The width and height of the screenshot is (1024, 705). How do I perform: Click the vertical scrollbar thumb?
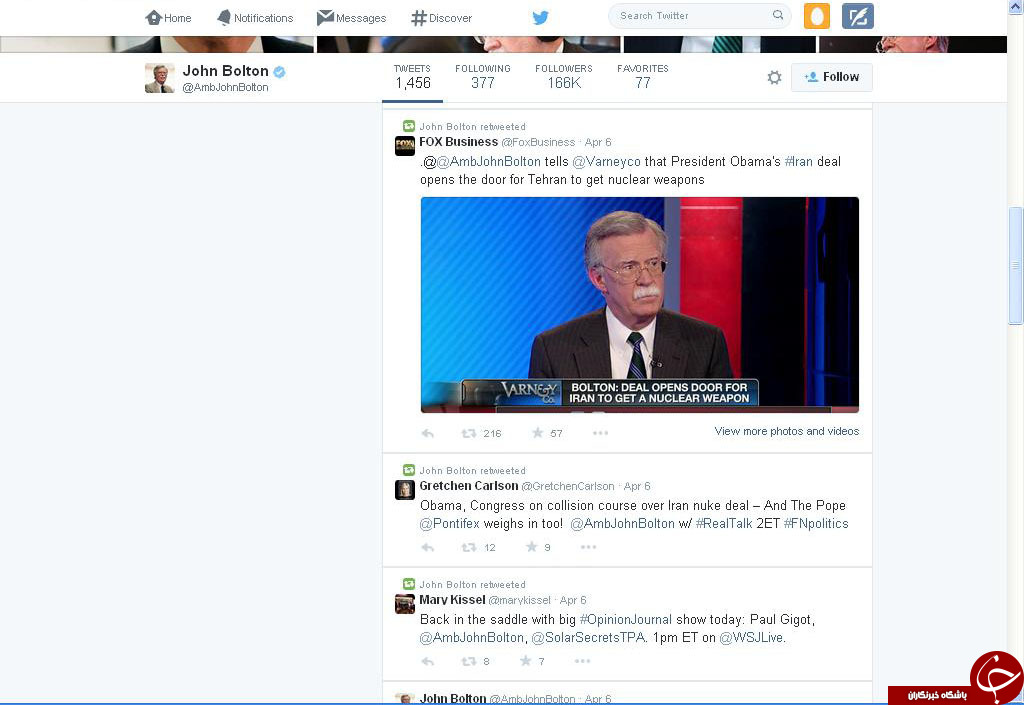coord(1016,265)
